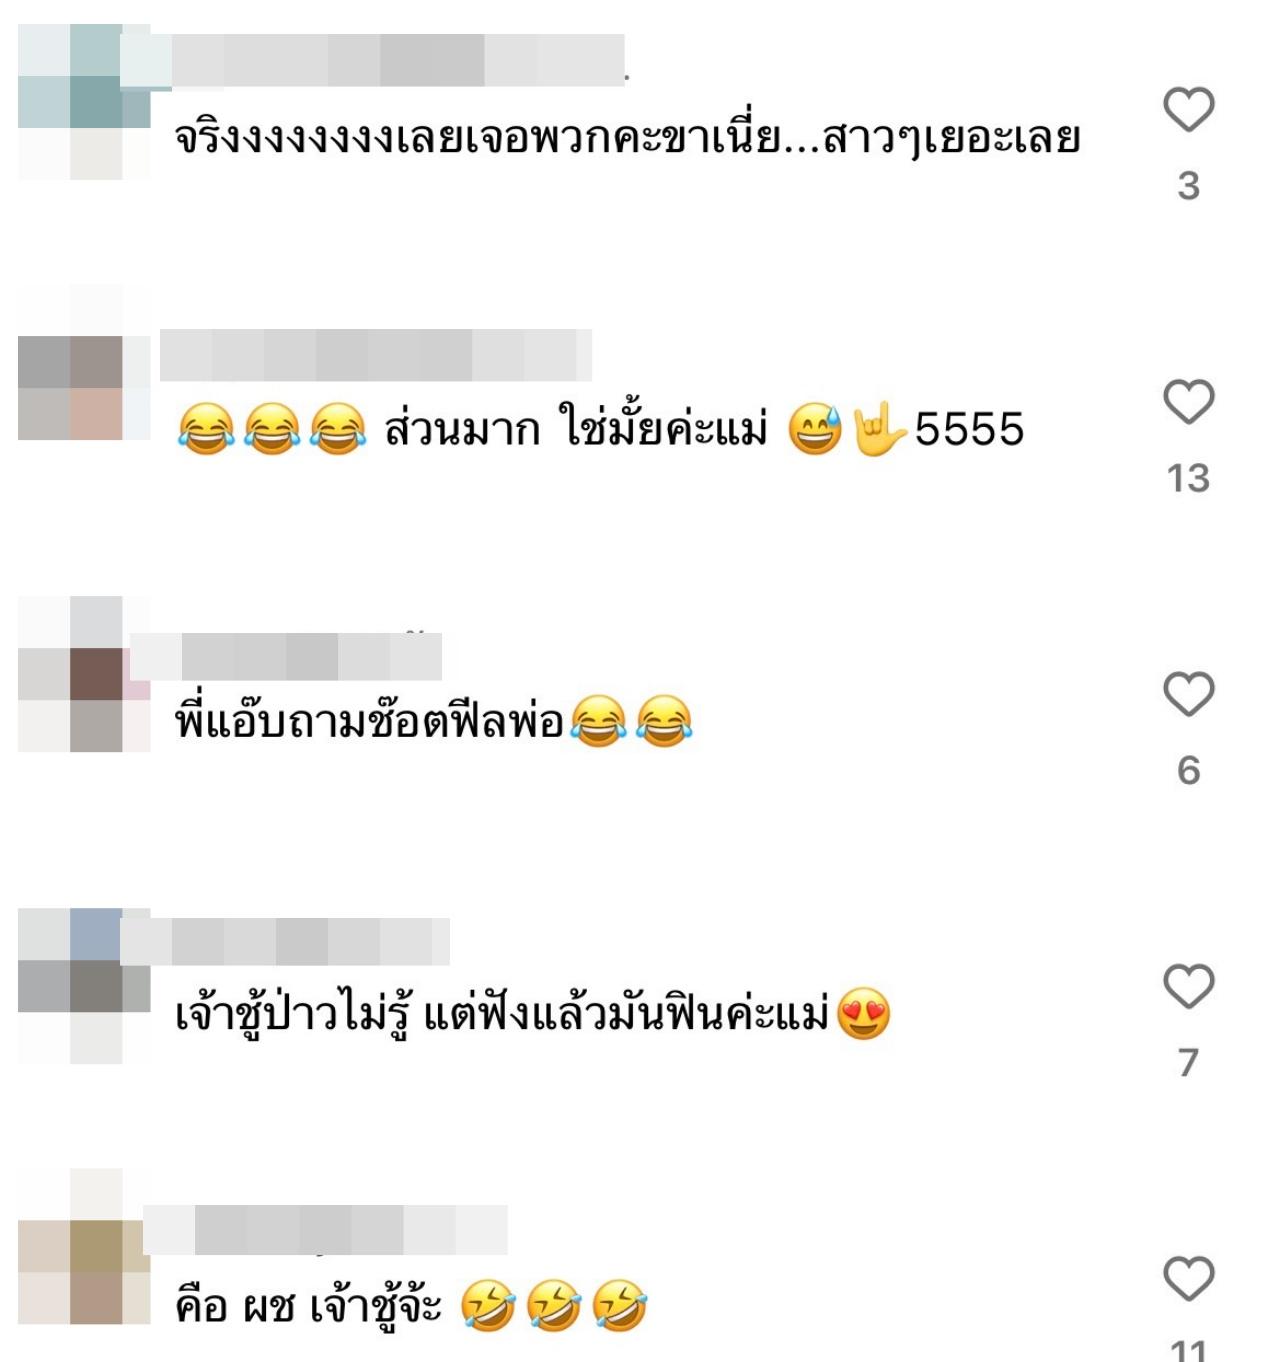The width and height of the screenshot is (1280, 1362).
Task: Open the fourth commenter's profile picture
Action: pyautogui.click(x=84, y=986)
